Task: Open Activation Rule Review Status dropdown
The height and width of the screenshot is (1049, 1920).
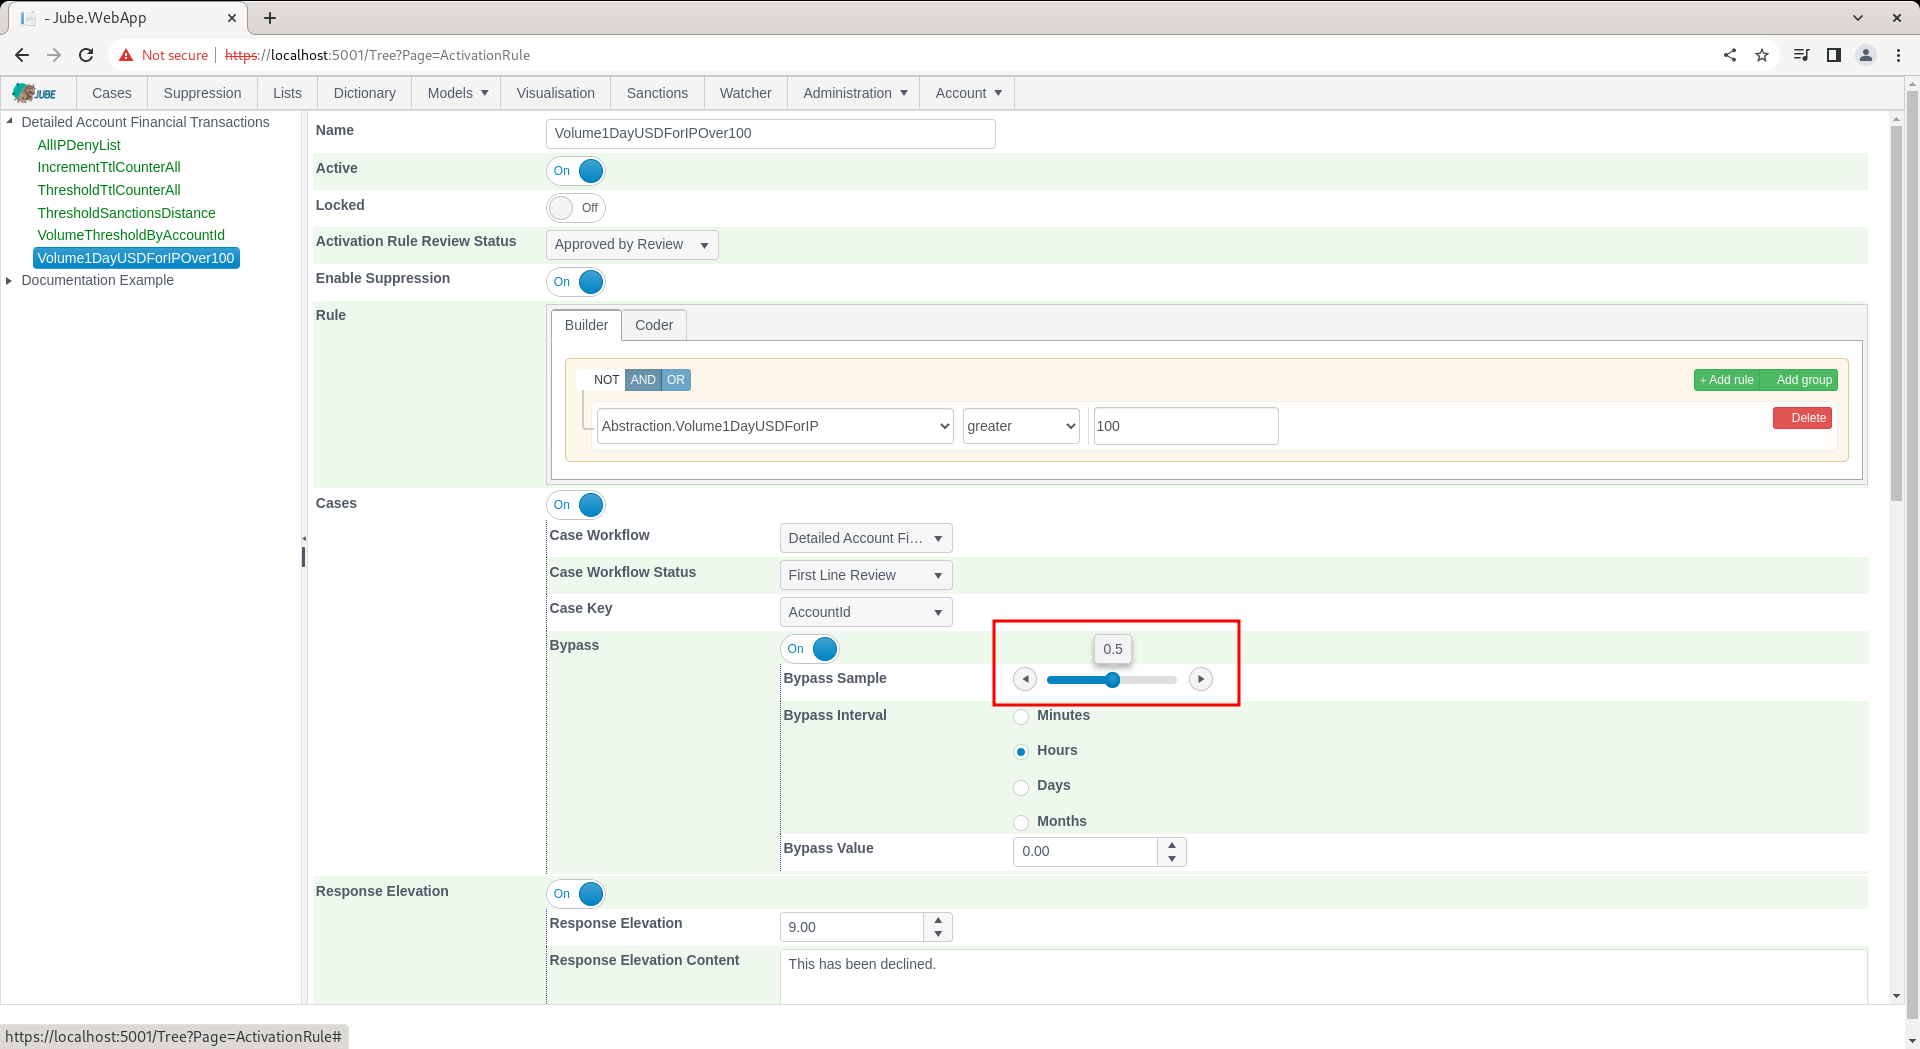Action: (x=632, y=245)
